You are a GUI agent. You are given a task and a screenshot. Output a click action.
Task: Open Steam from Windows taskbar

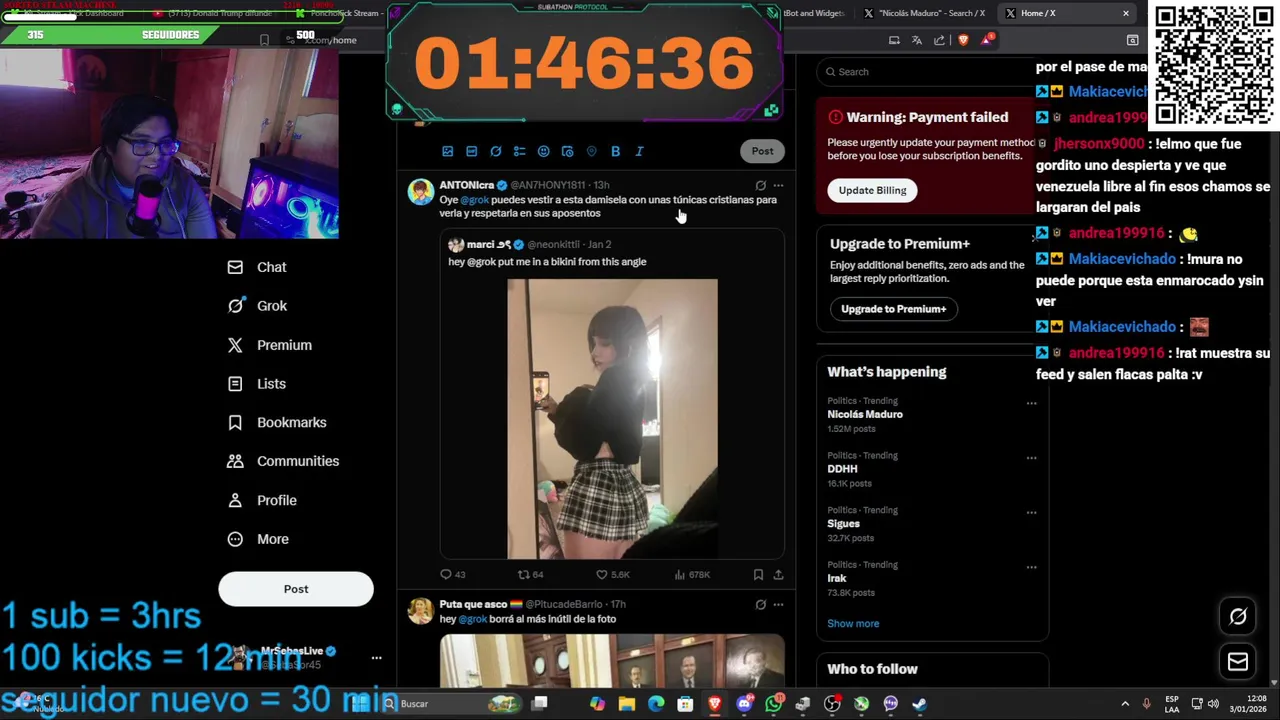point(920,704)
